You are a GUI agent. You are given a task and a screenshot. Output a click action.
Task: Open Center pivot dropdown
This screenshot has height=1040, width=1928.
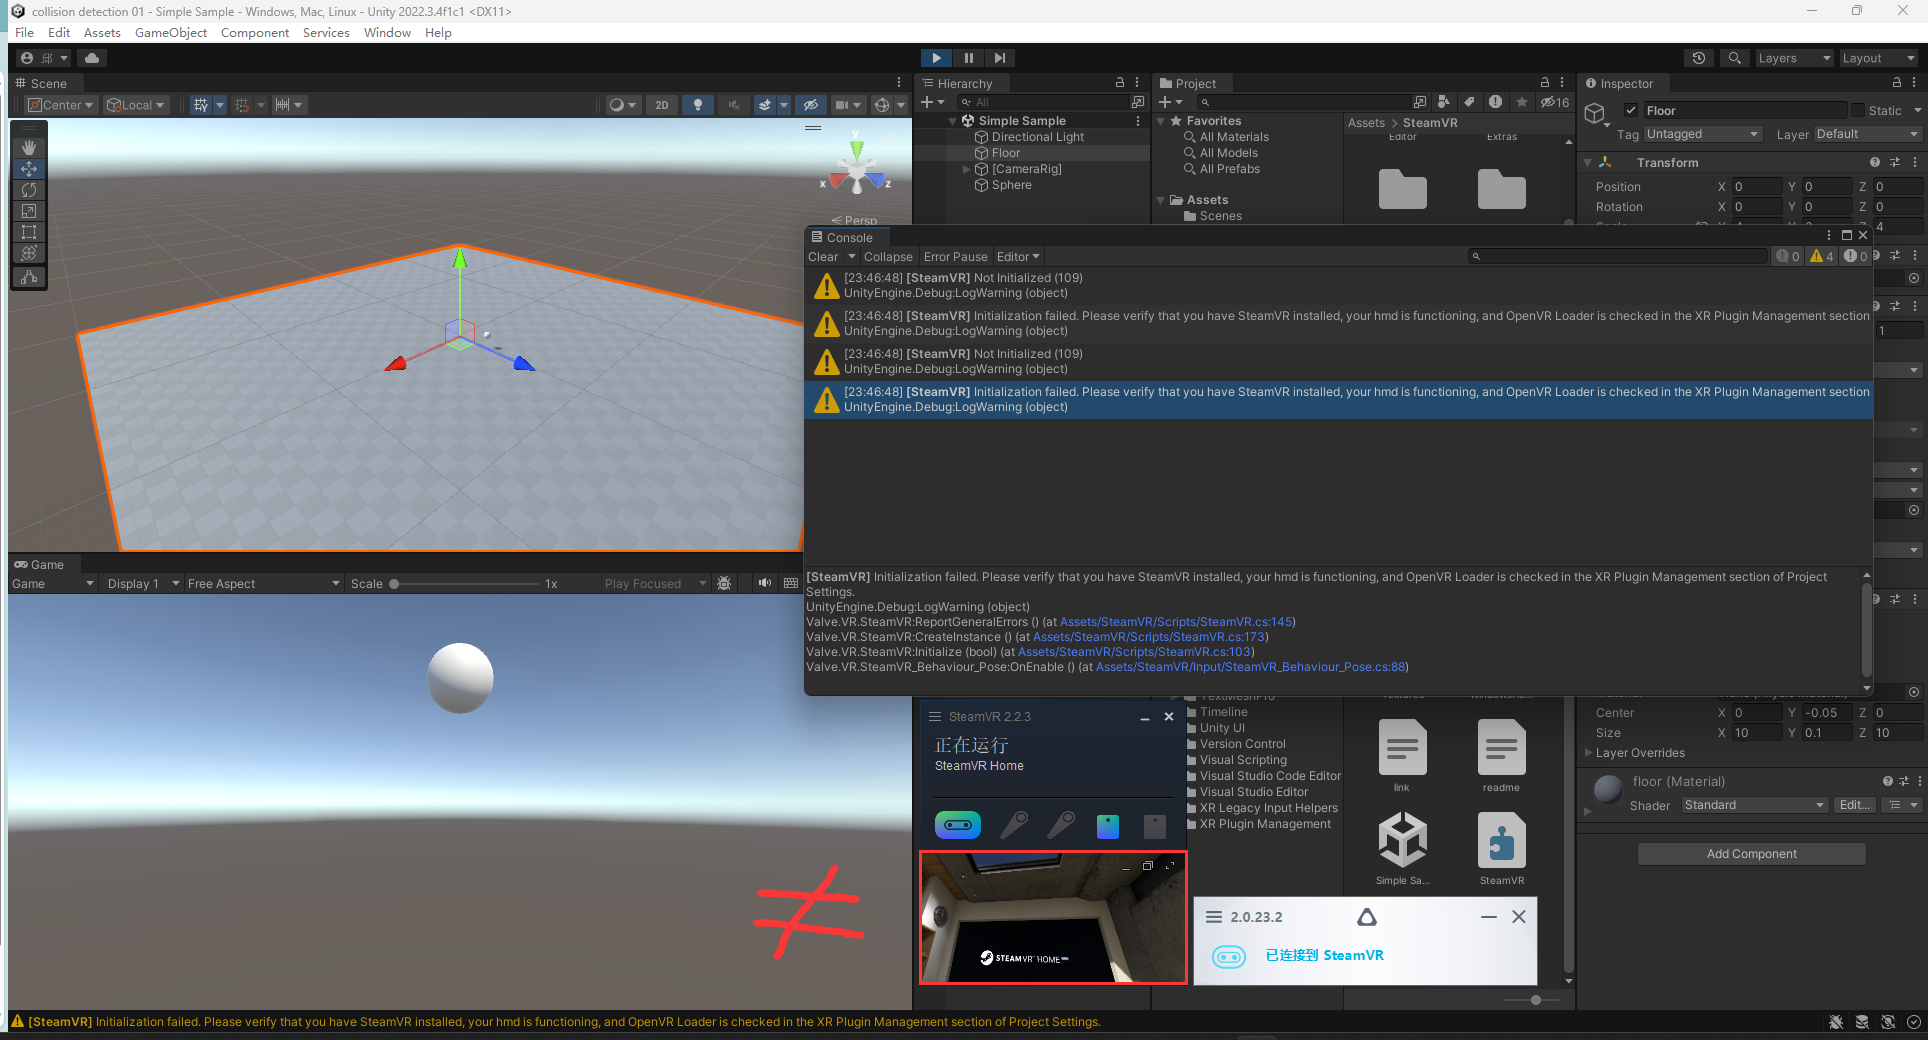coord(60,105)
